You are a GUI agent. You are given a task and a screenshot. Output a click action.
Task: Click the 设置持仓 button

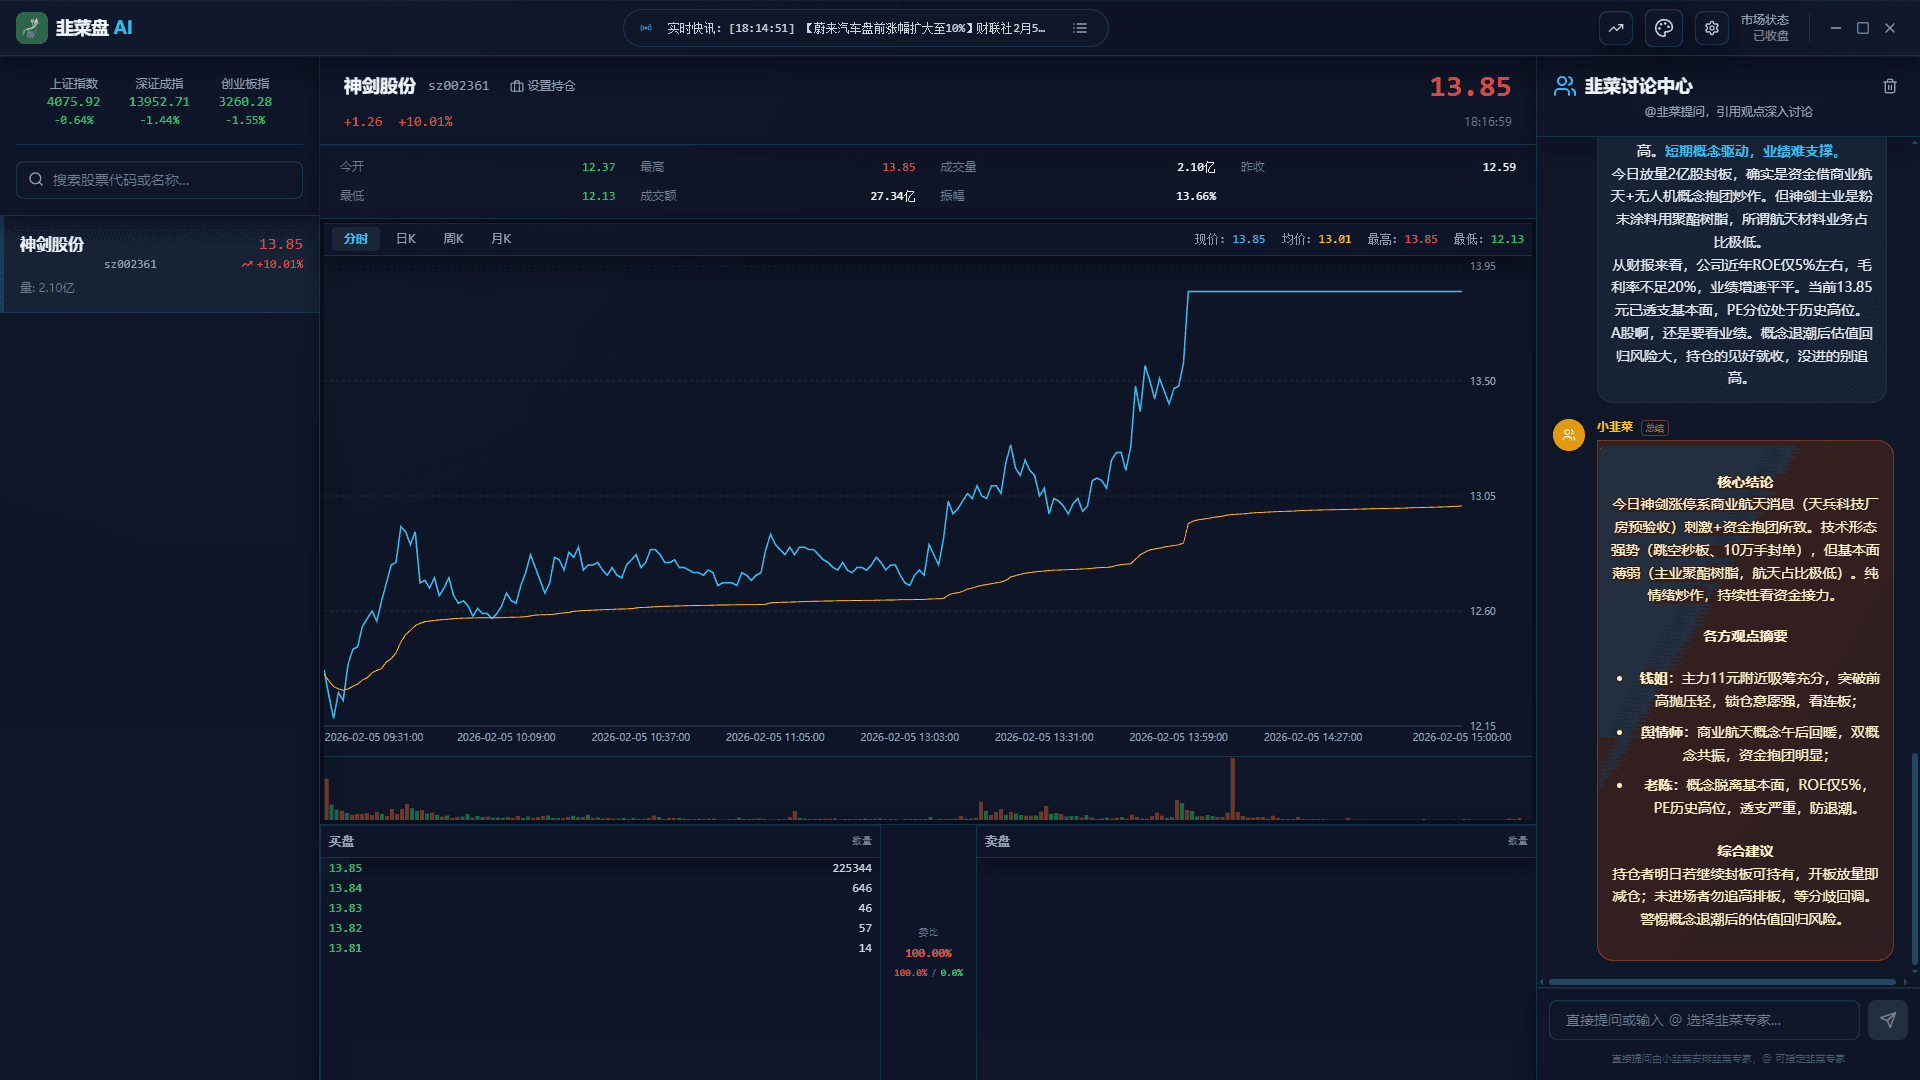point(543,86)
